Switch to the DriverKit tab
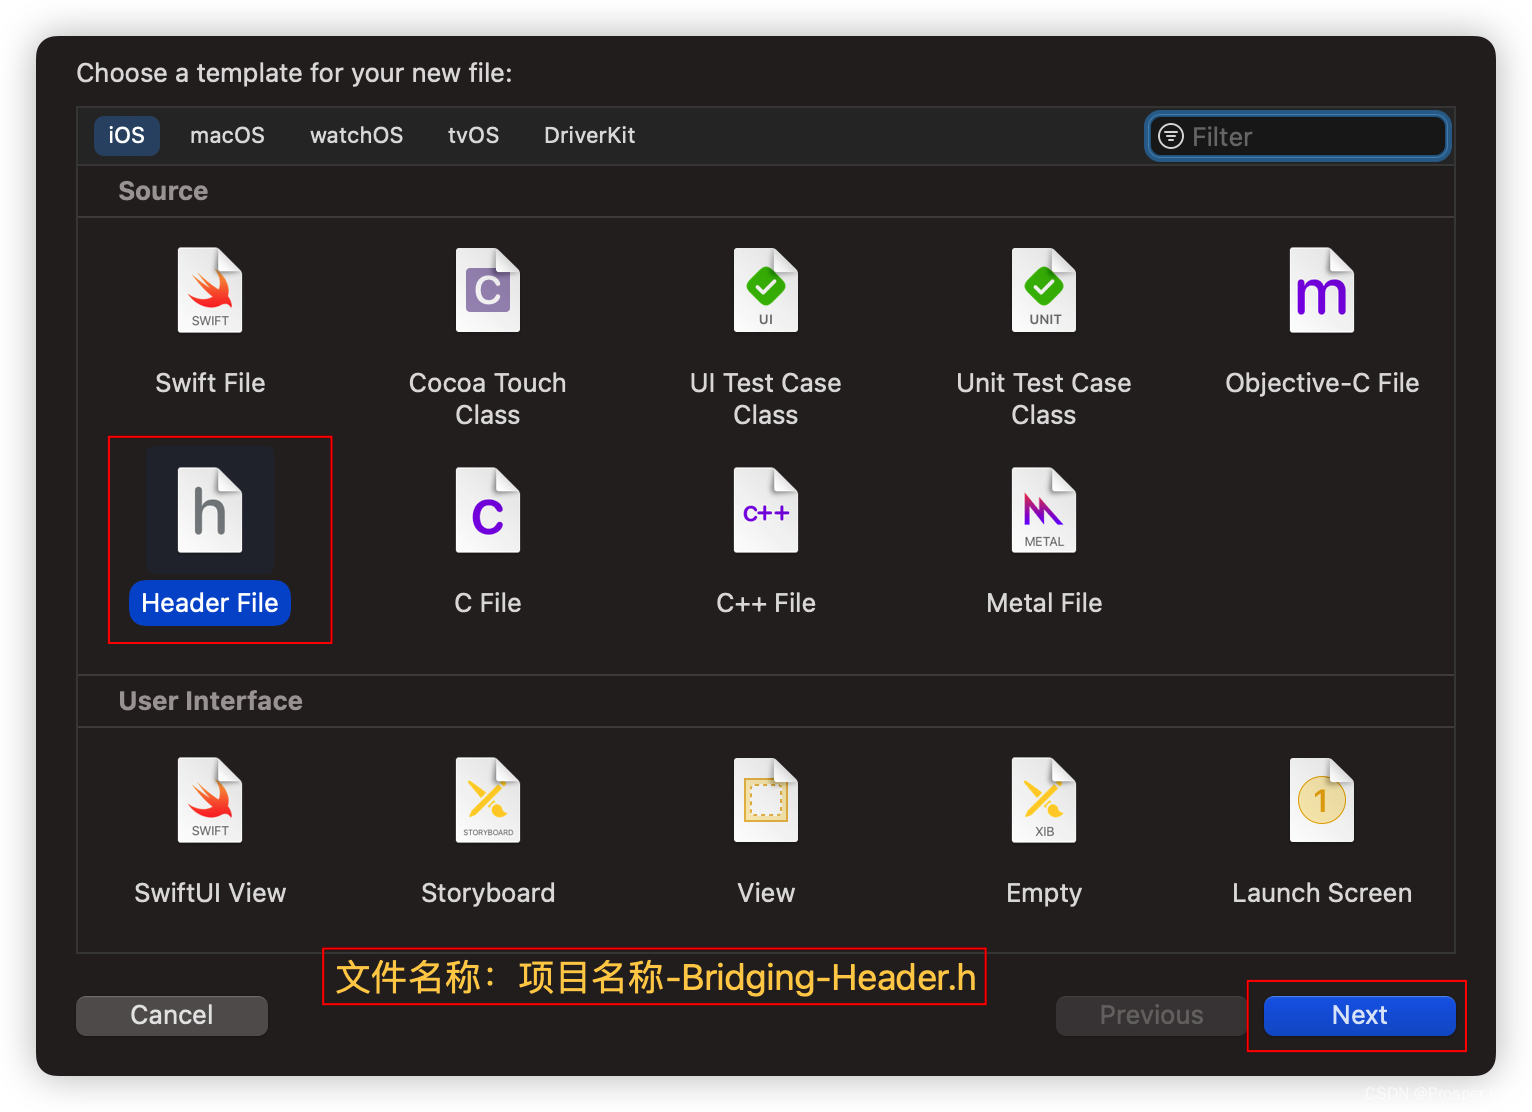Screen dimensions: 1532x1112 (590, 135)
